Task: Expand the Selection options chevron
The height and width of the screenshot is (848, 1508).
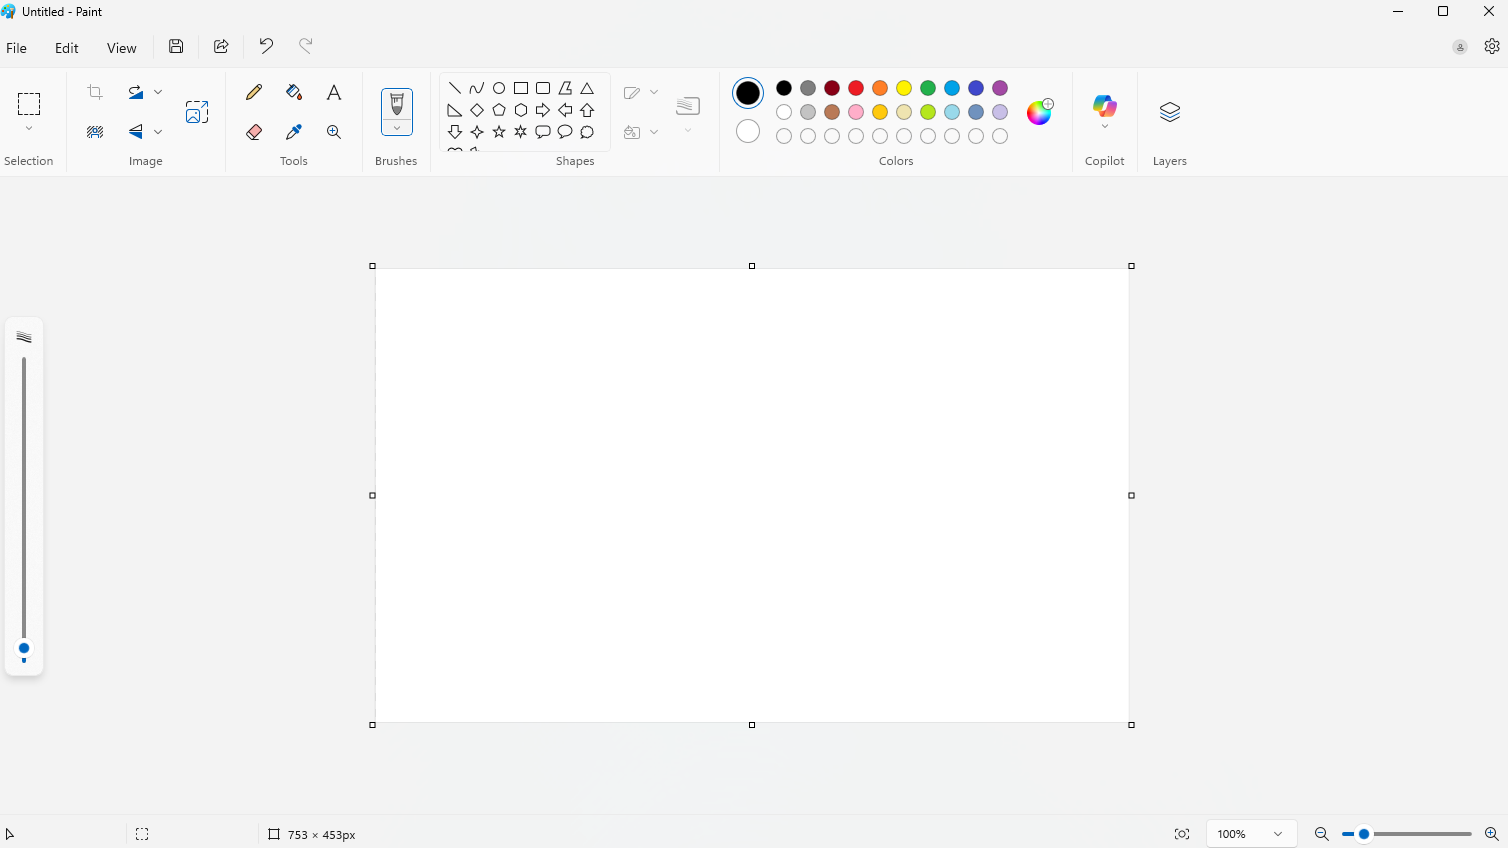Action: pos(29,129)
